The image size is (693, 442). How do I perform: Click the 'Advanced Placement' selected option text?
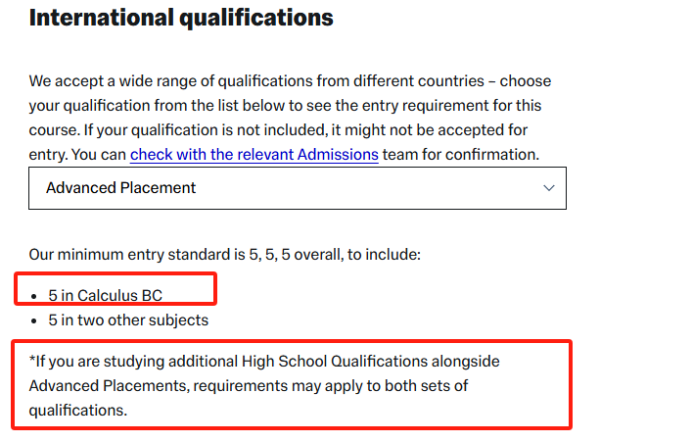[121, 188]
